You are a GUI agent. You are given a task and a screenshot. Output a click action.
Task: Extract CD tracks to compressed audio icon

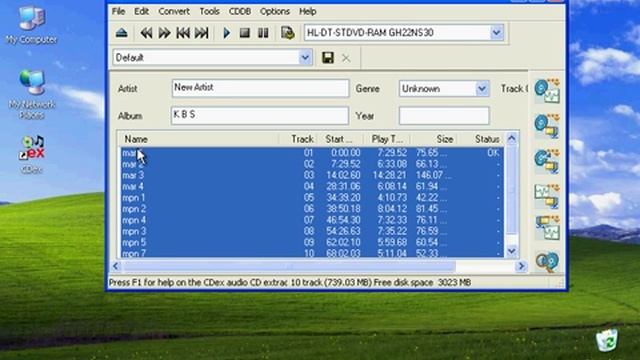click(x=547, y=126)
